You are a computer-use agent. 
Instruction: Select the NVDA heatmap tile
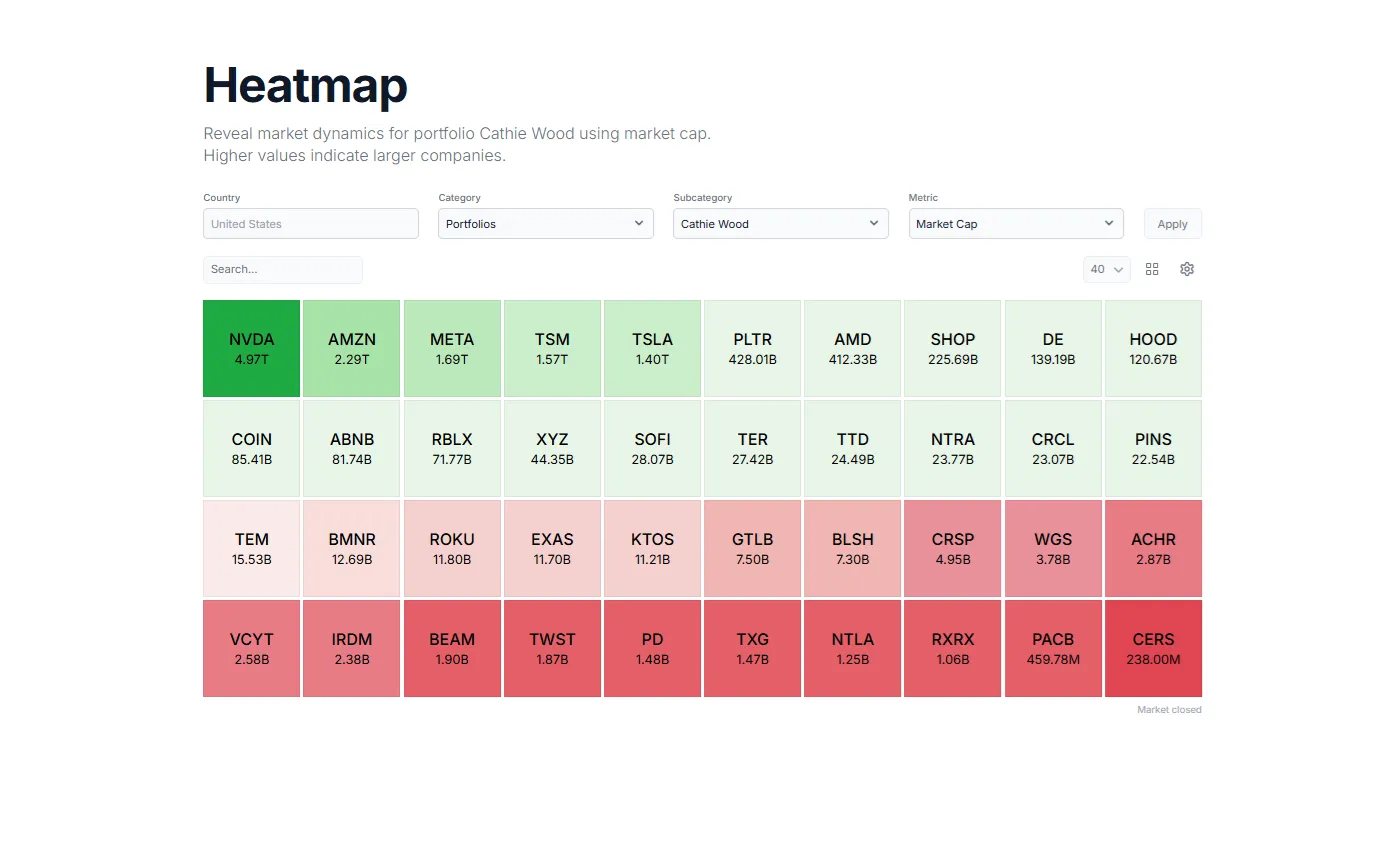pos(251,348)
